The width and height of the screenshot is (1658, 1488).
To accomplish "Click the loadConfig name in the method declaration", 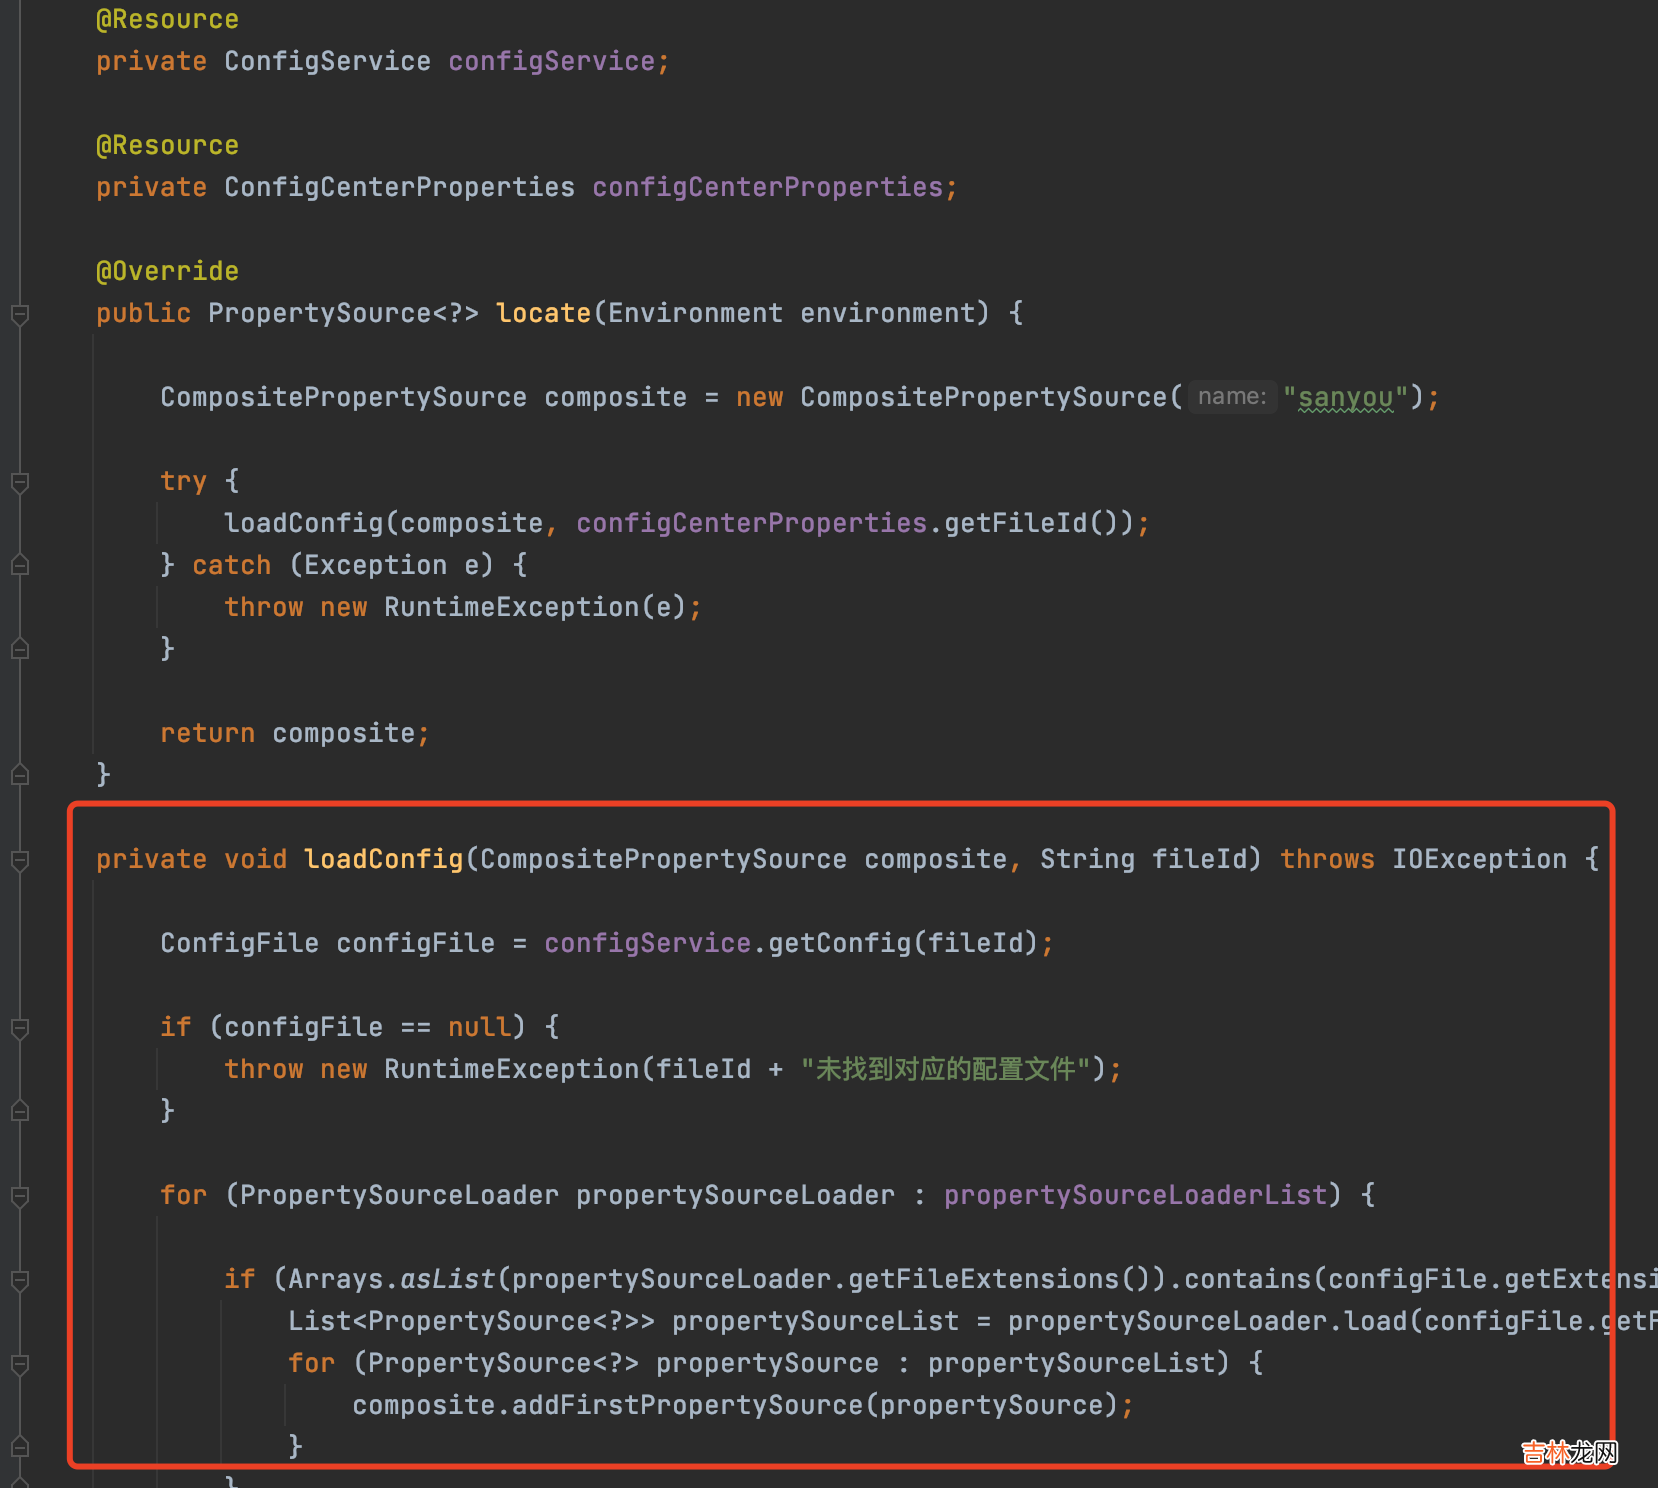I will click(x=383, y=859).
